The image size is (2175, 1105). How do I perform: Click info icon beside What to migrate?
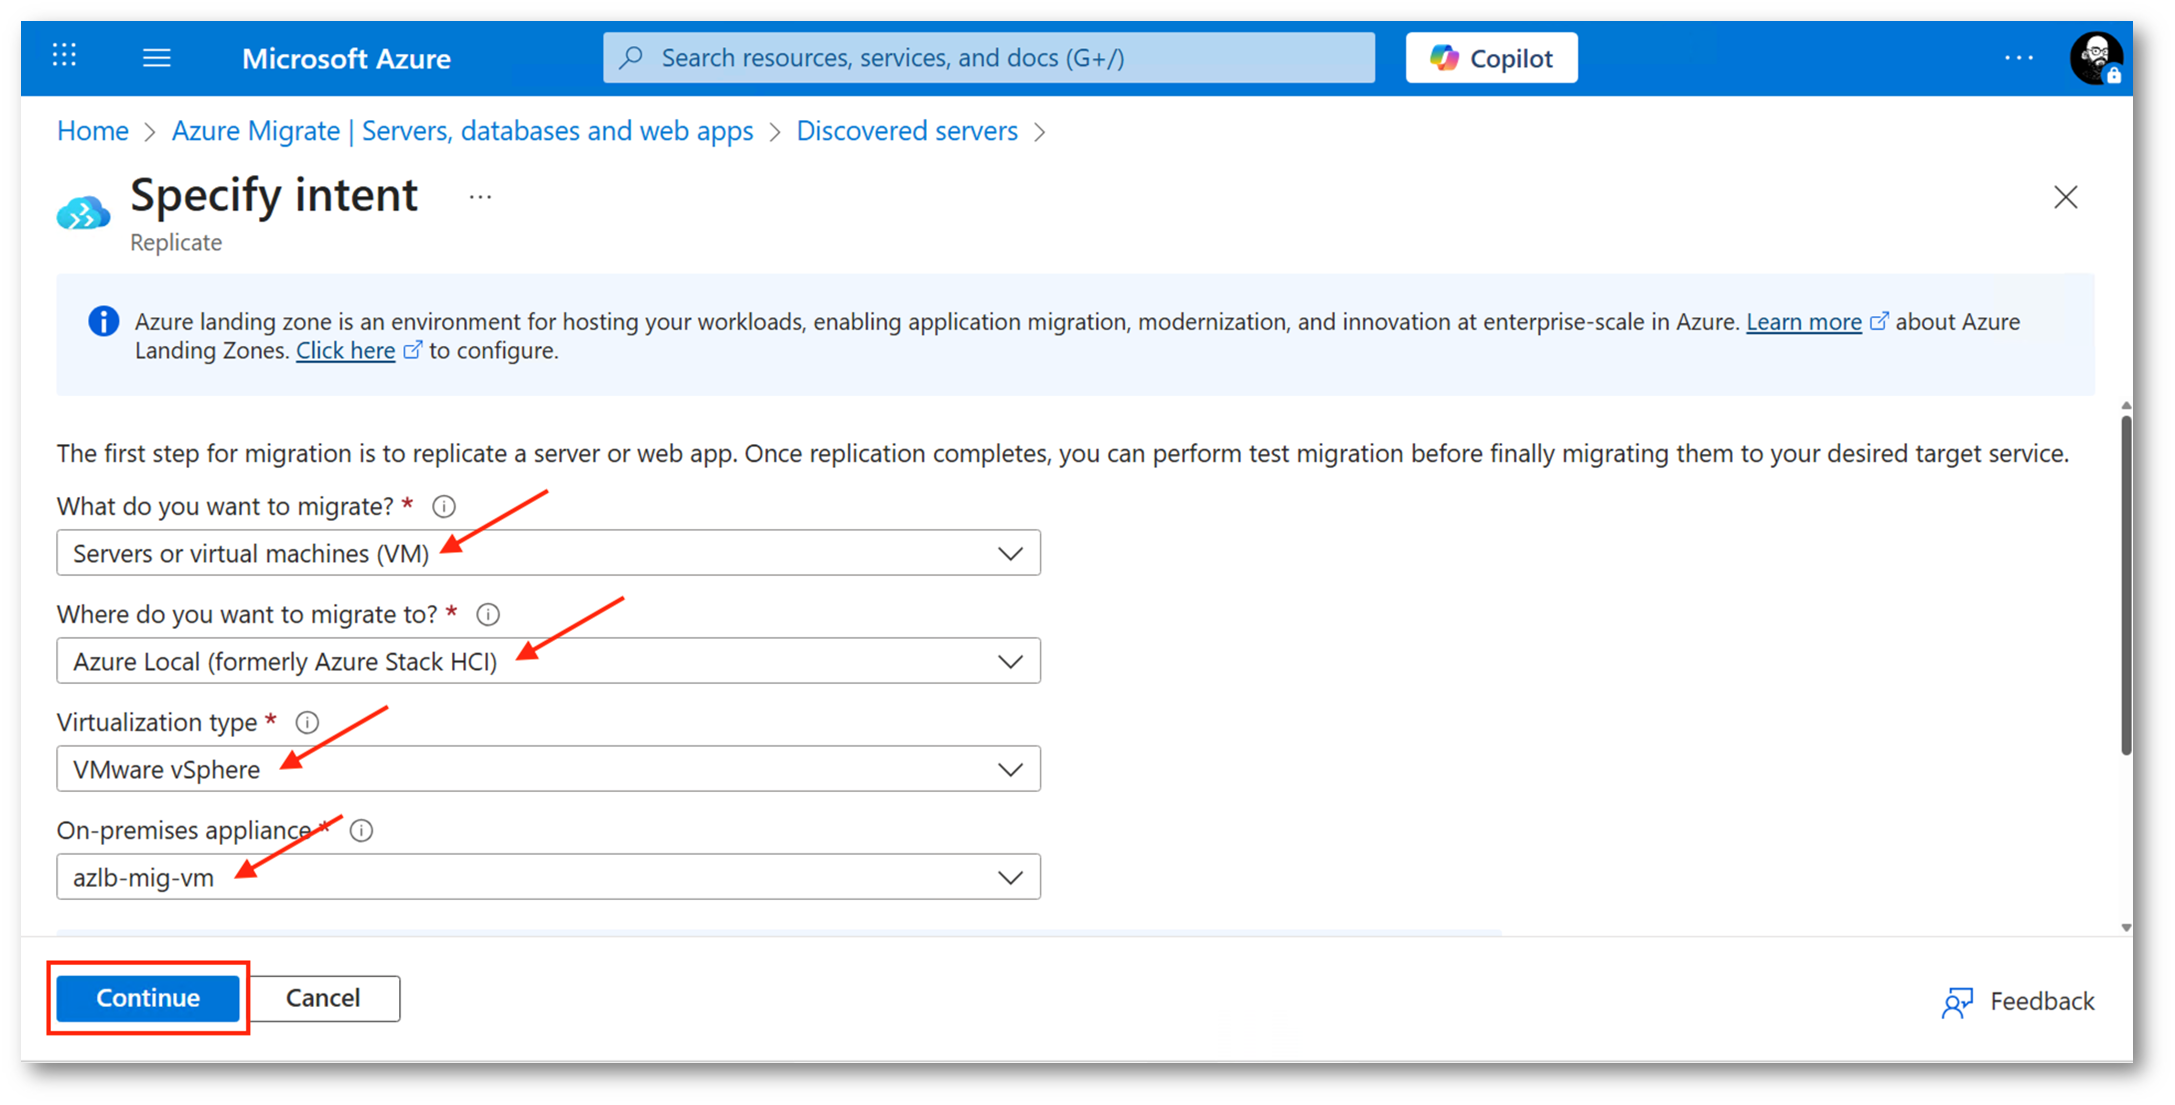(444, 506)
